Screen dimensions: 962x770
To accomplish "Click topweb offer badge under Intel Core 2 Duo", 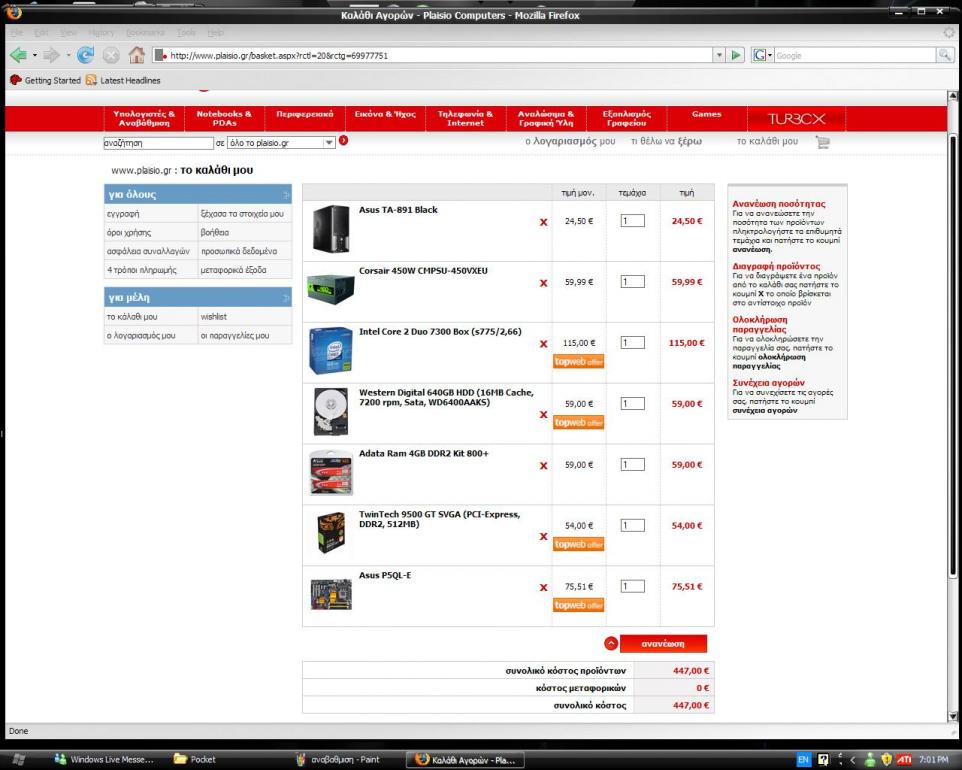I will pos(579,361).
